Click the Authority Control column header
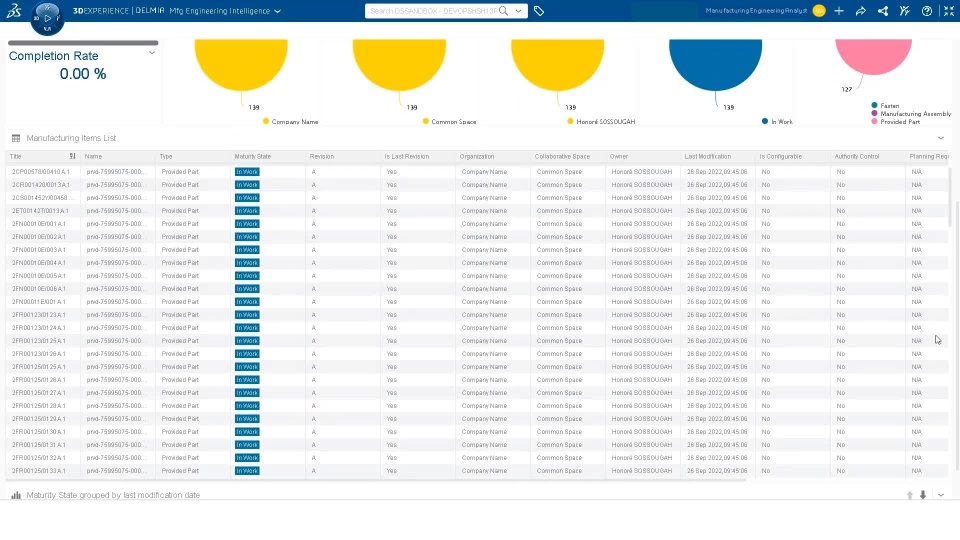 pos(857,157)
